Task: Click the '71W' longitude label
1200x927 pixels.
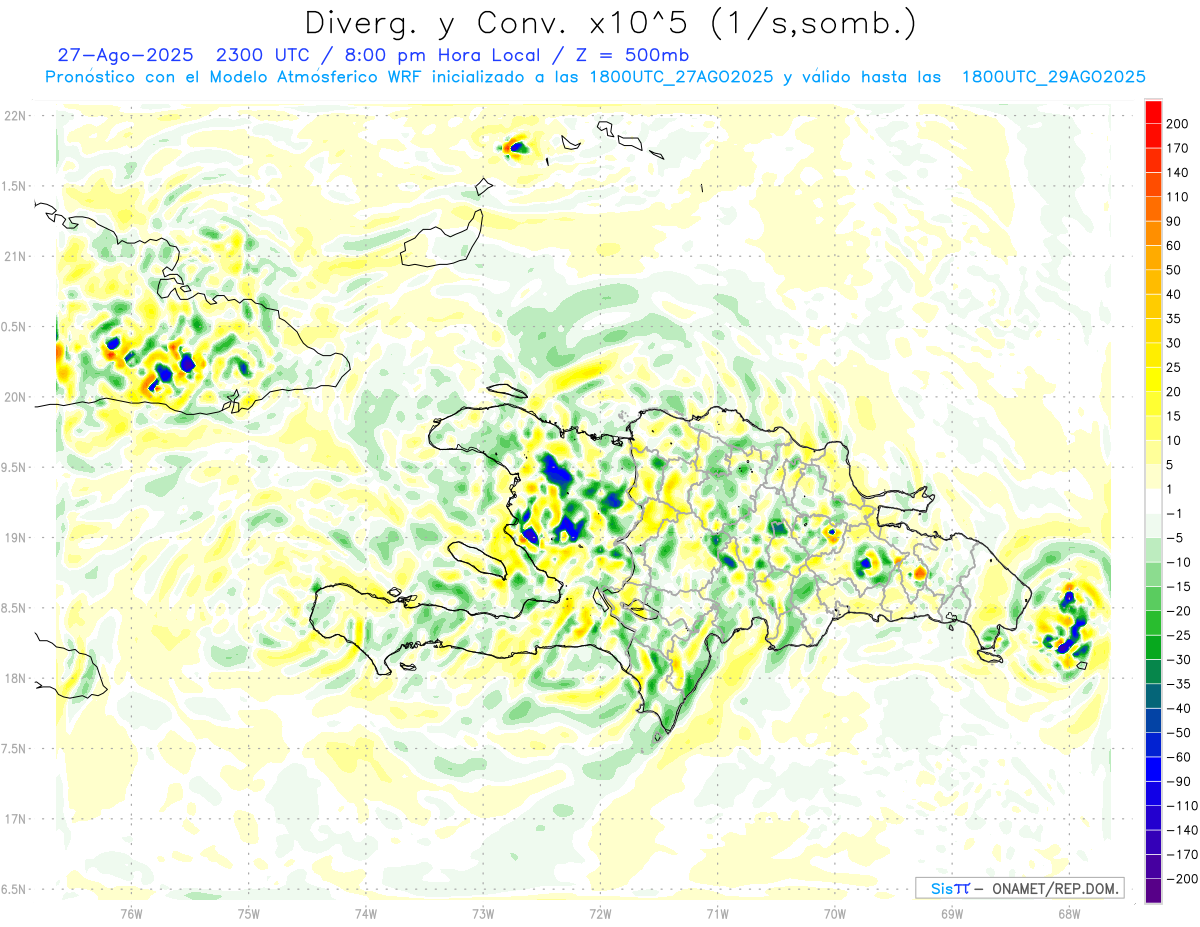Action: coord(717,913)
